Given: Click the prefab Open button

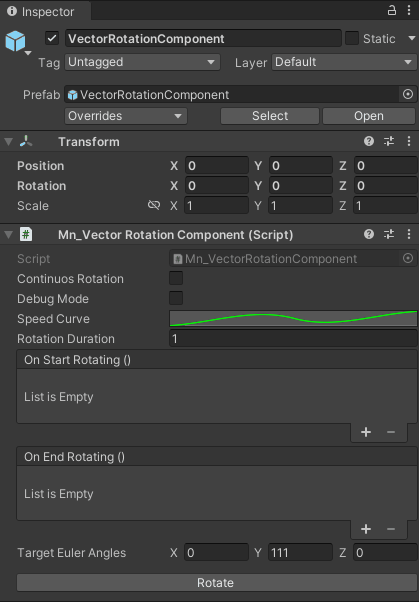Looking at the screenshot, I should 369,116.
